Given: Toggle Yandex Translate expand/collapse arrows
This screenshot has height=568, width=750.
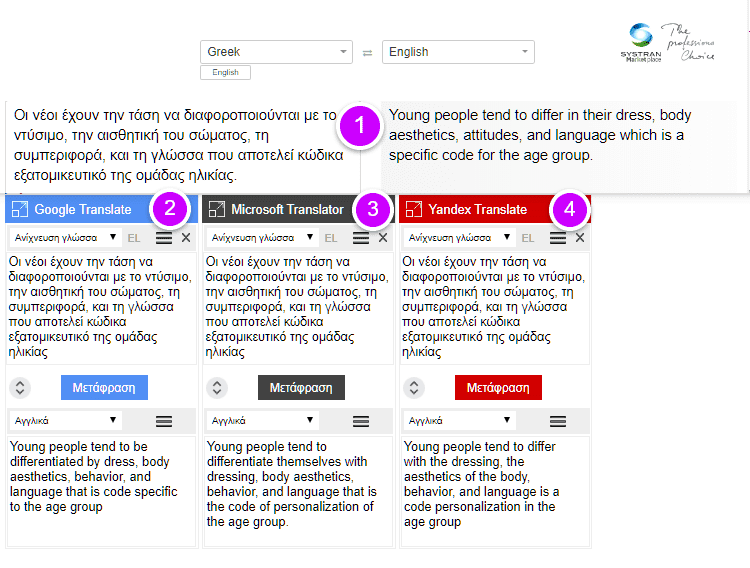Looking at the screenshot, I should tap(414, 388).
